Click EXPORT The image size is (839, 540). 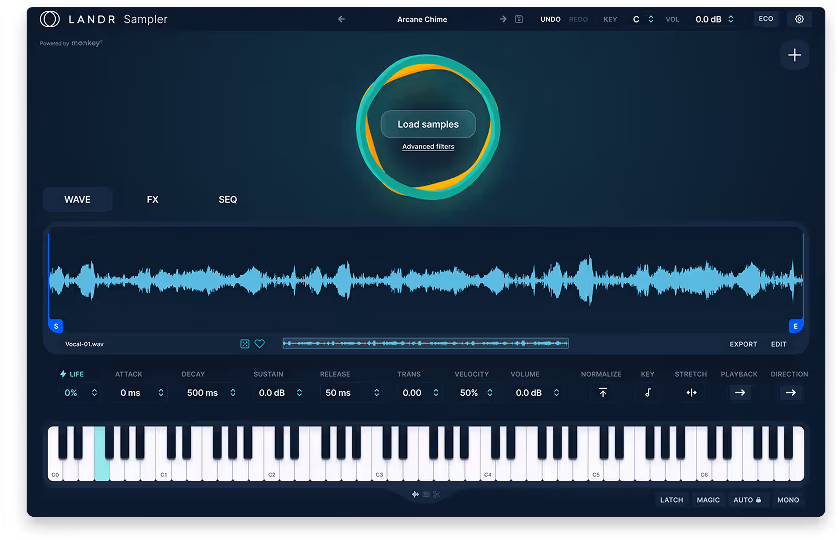pyautogui.click(x=743, y=344)
